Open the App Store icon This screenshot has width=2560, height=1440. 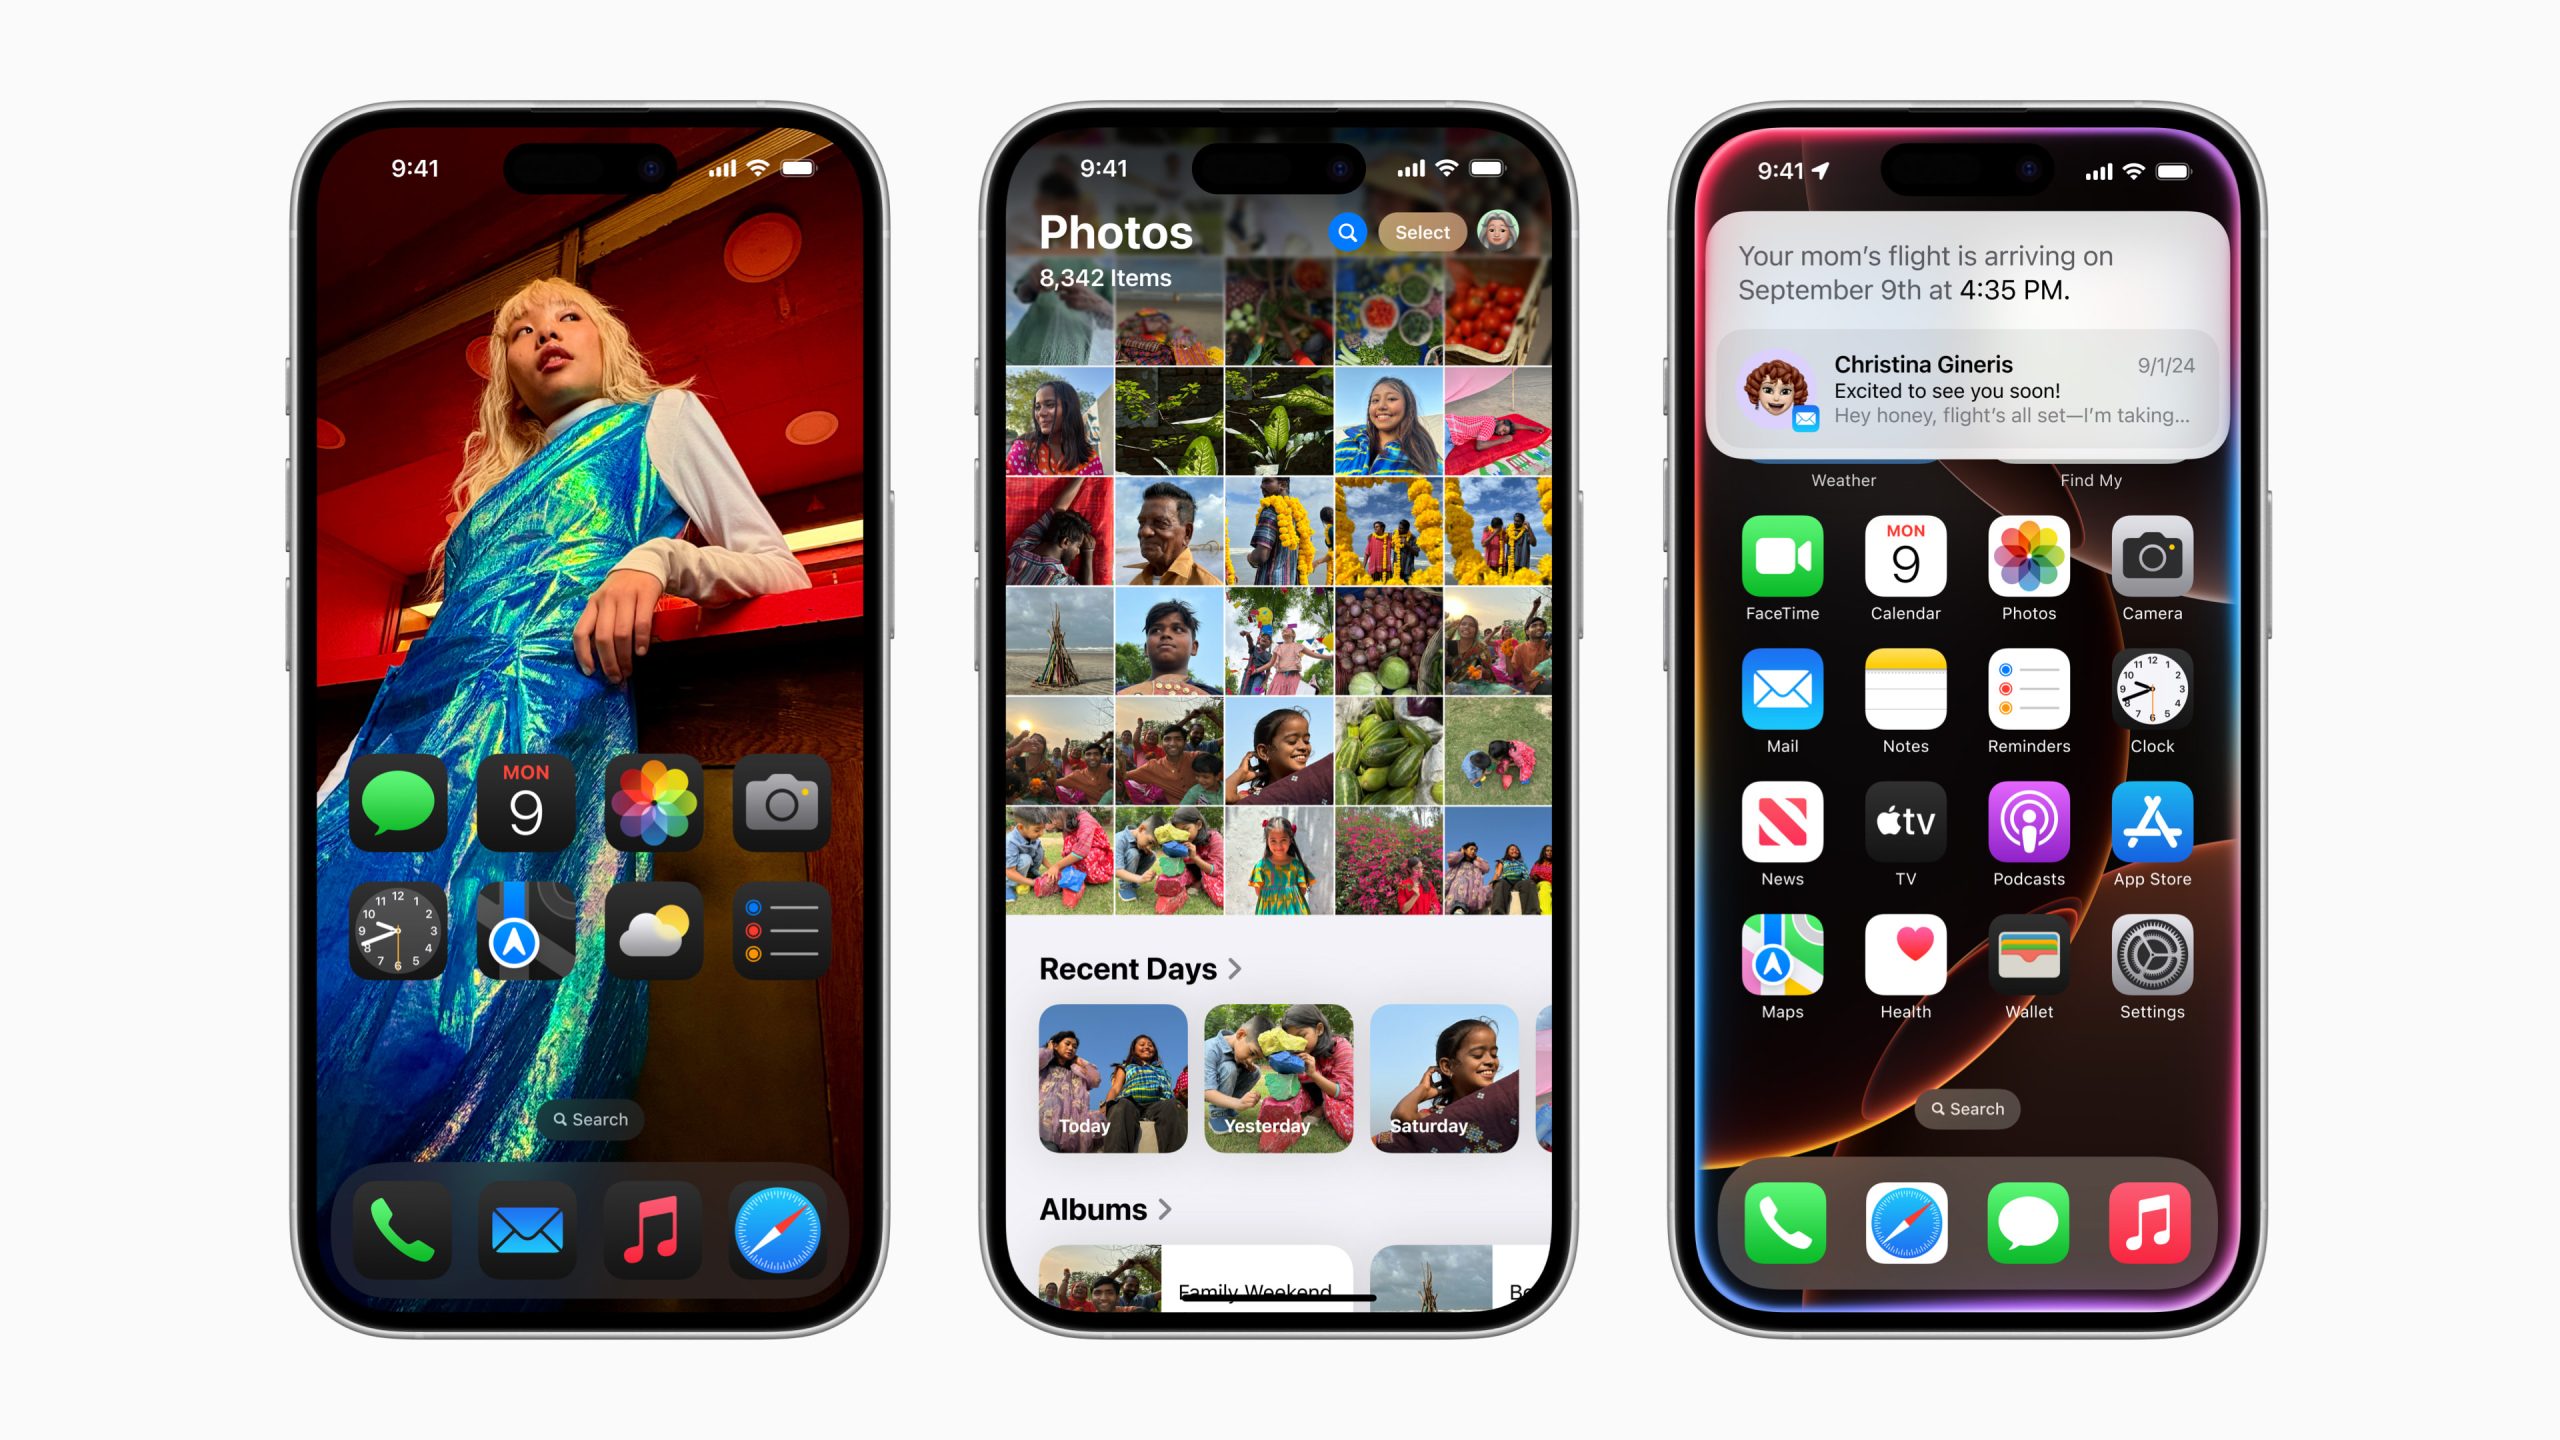pos(2152,826)
